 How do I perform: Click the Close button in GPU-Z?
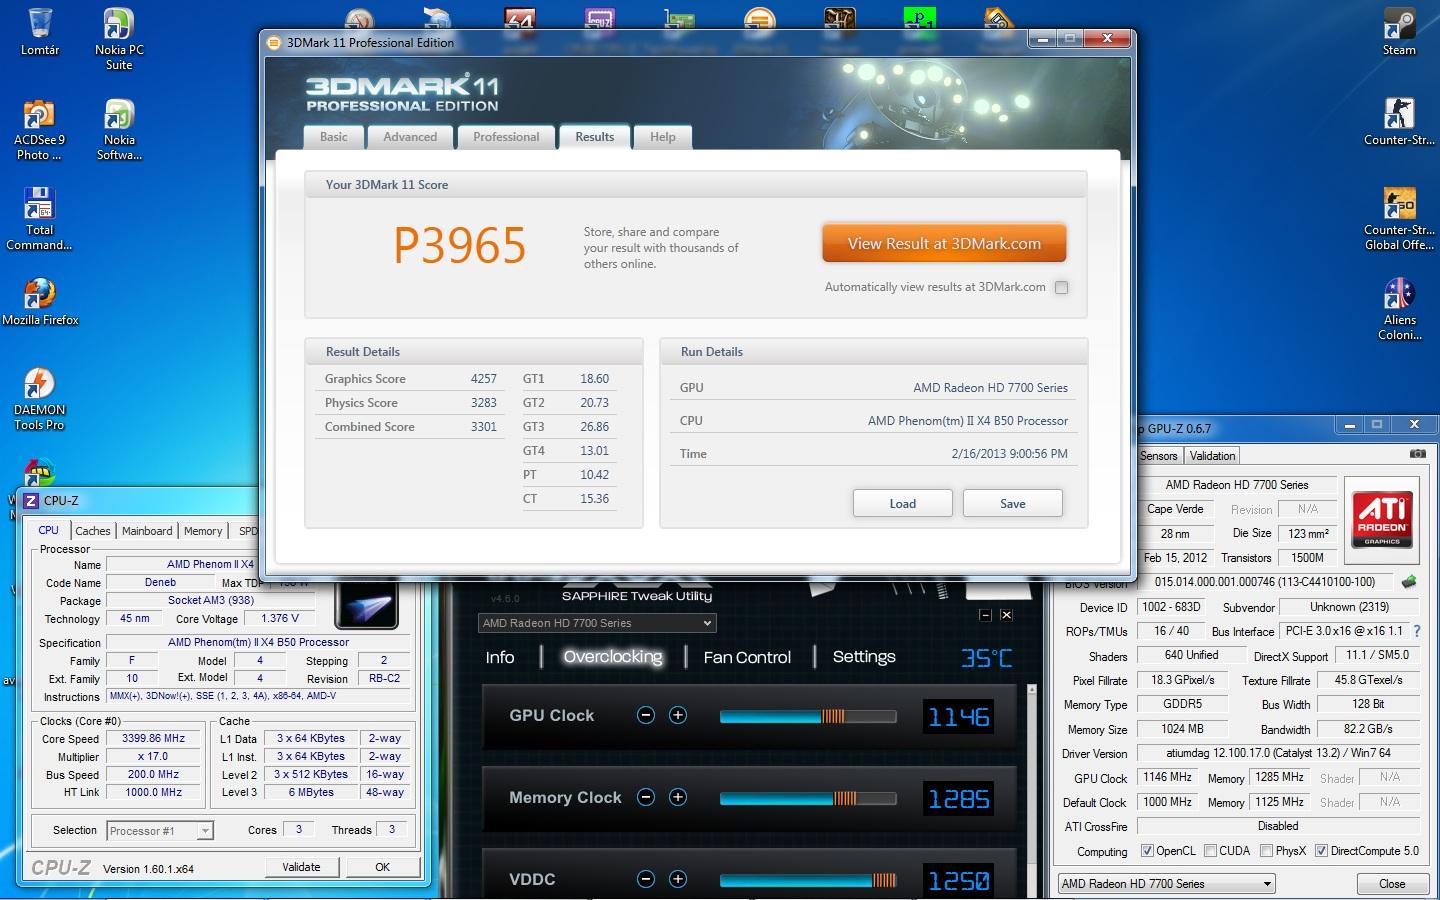[1392, 884]
